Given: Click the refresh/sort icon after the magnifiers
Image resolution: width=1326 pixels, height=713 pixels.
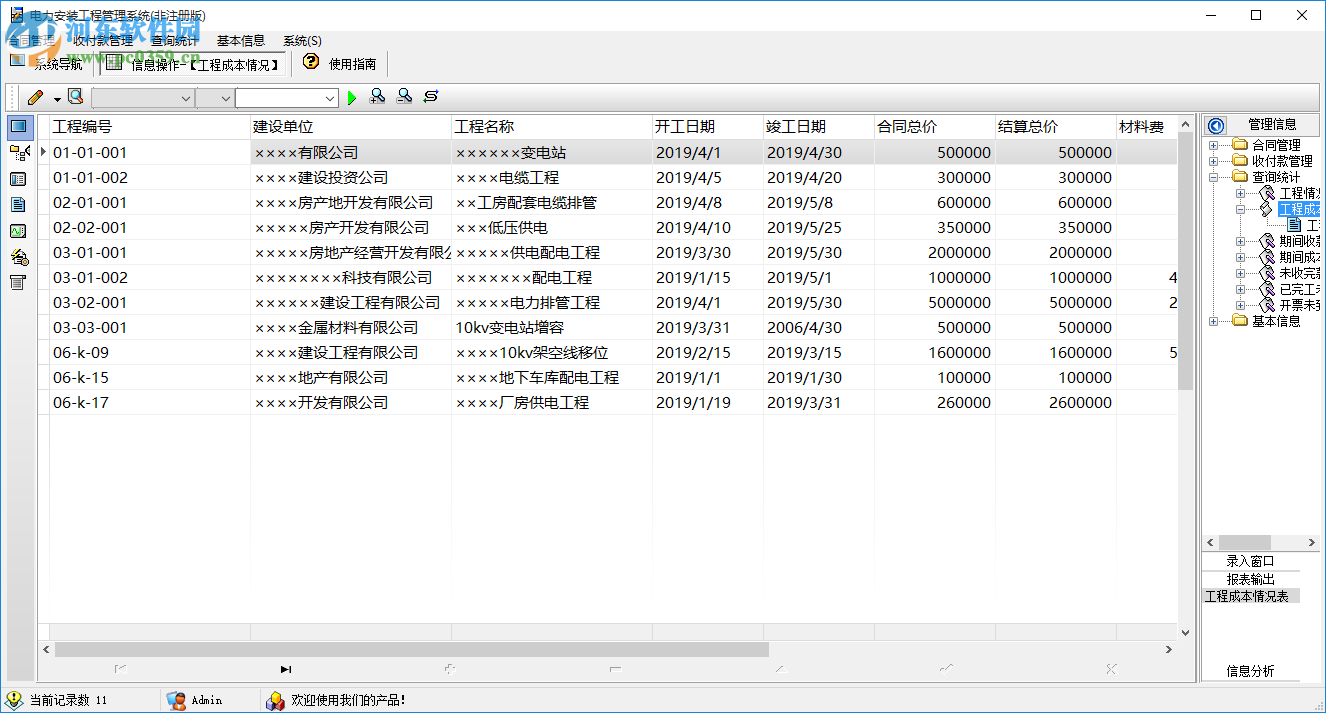Looking at the screenshot, I should click(430, 96).
